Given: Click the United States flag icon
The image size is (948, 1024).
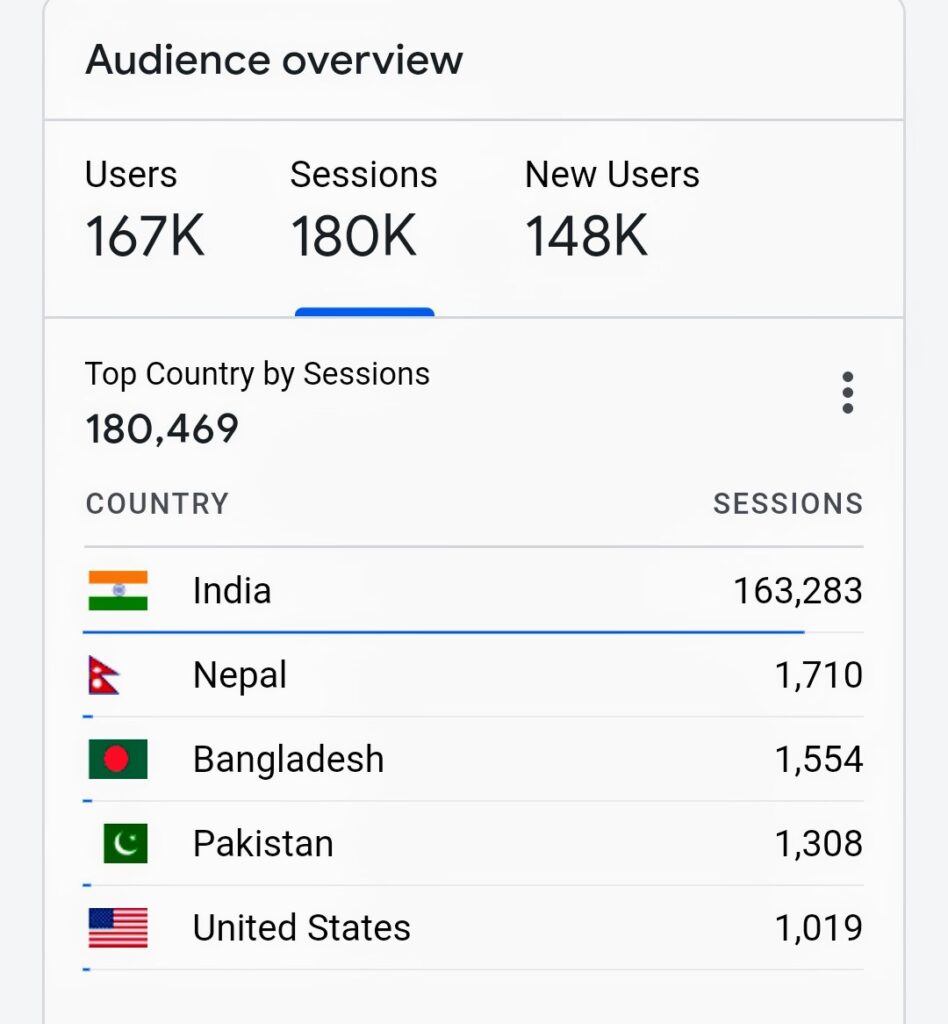Looking at the screenshot, I should click(x=118, y=928).
